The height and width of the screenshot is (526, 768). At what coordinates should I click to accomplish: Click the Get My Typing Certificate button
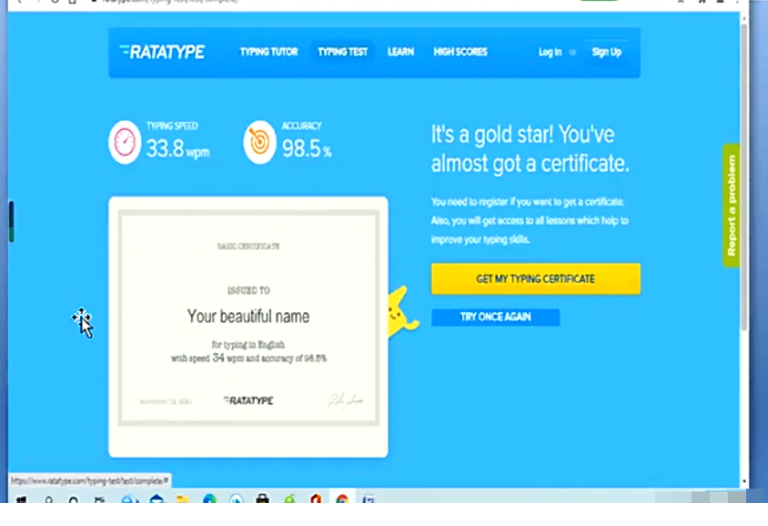[x=535, y=279]
